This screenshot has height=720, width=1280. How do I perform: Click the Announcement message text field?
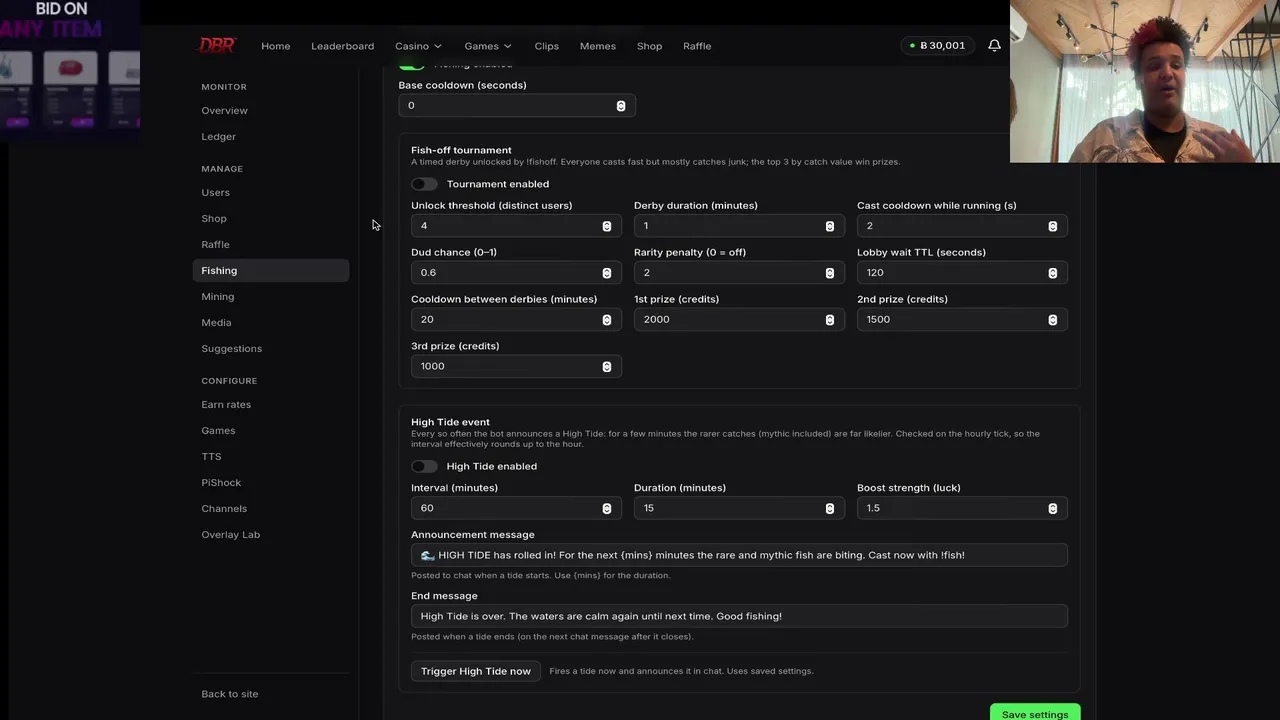739,555
